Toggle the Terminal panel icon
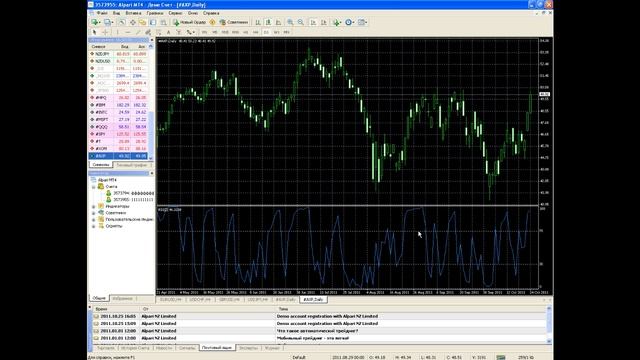 (x=153, y=22)
